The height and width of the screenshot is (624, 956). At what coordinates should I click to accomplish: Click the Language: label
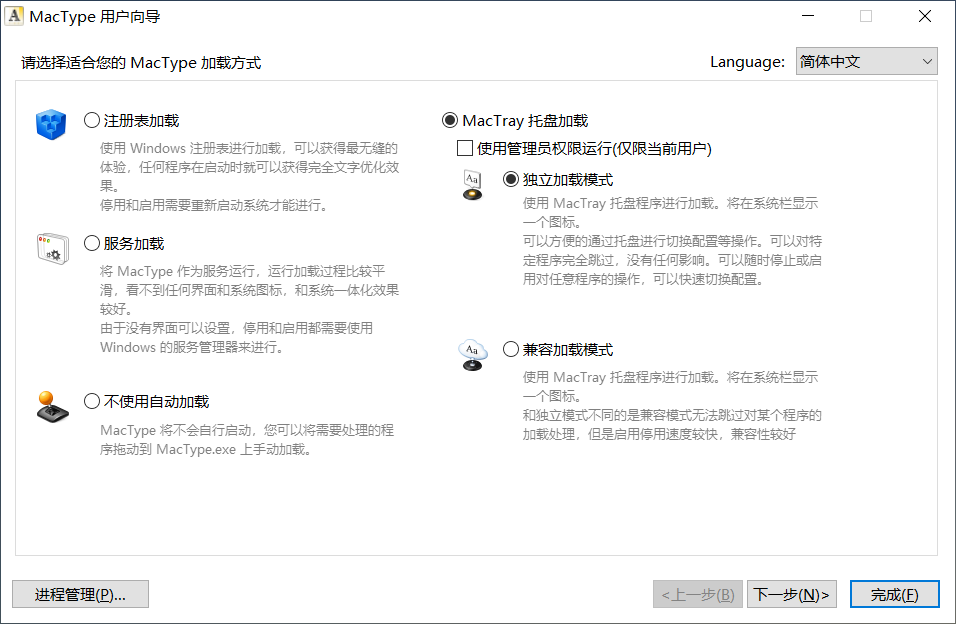point(747,62)
